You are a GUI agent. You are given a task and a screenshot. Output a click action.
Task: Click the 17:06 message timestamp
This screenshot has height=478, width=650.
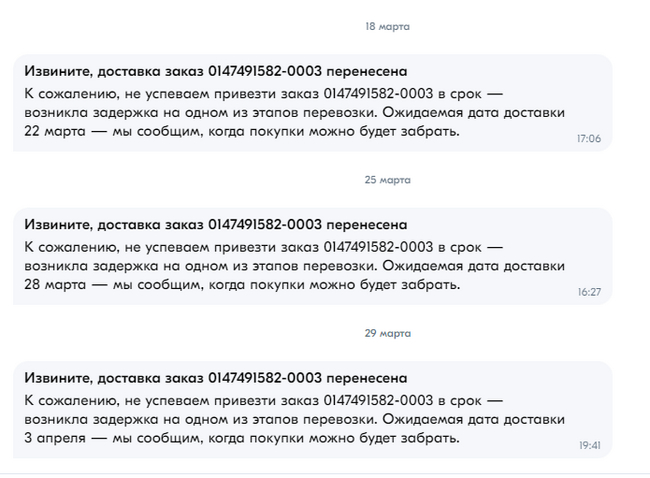[588, 139]
